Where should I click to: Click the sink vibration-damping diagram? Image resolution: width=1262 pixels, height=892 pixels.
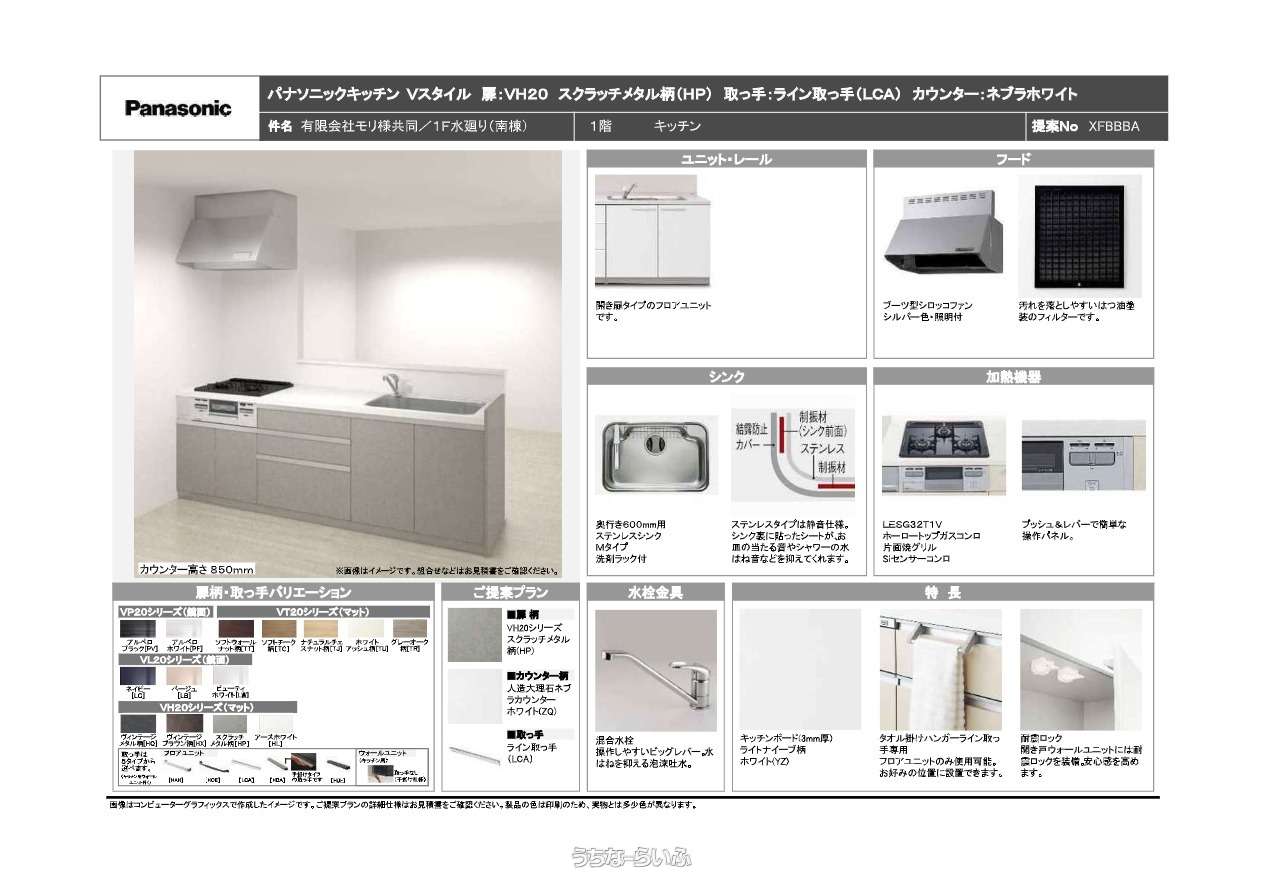(793, 454)
